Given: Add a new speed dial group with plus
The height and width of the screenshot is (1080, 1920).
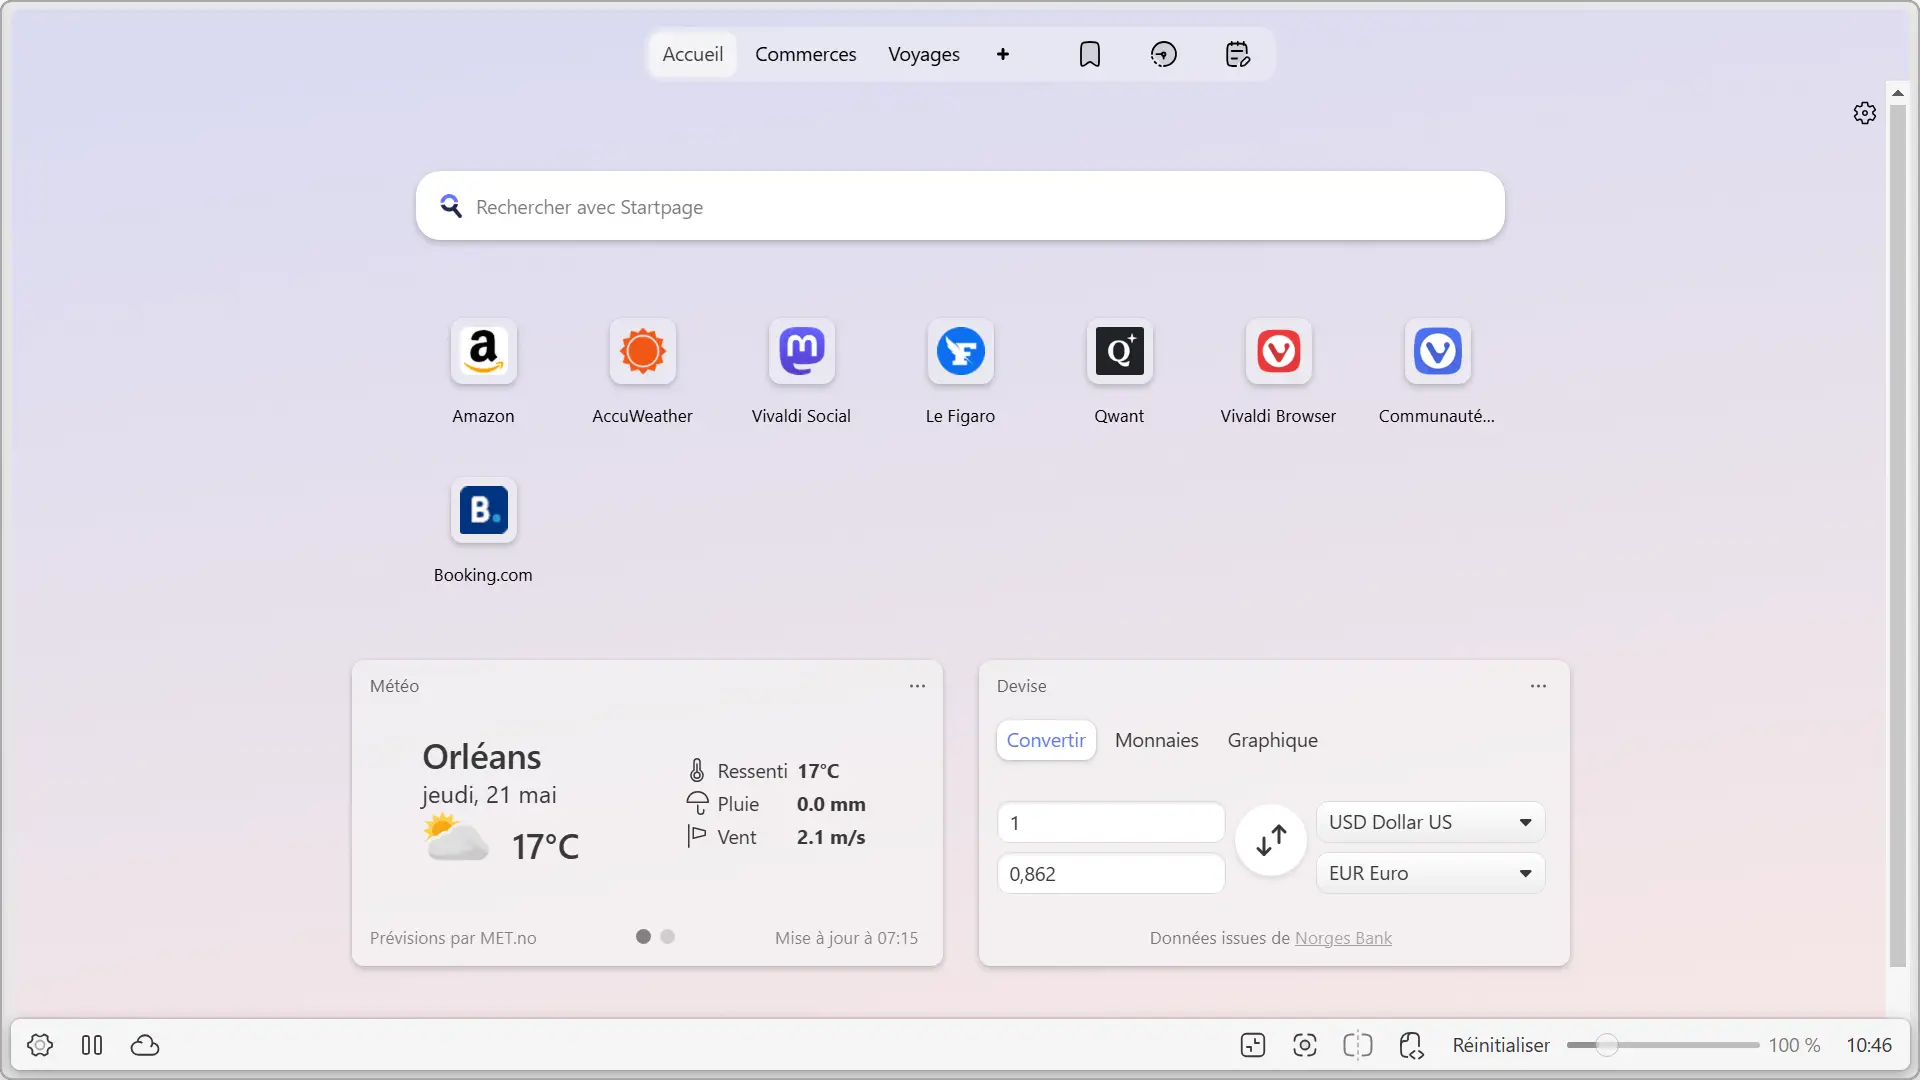Looking at the screenshot, I should 1003,54.
